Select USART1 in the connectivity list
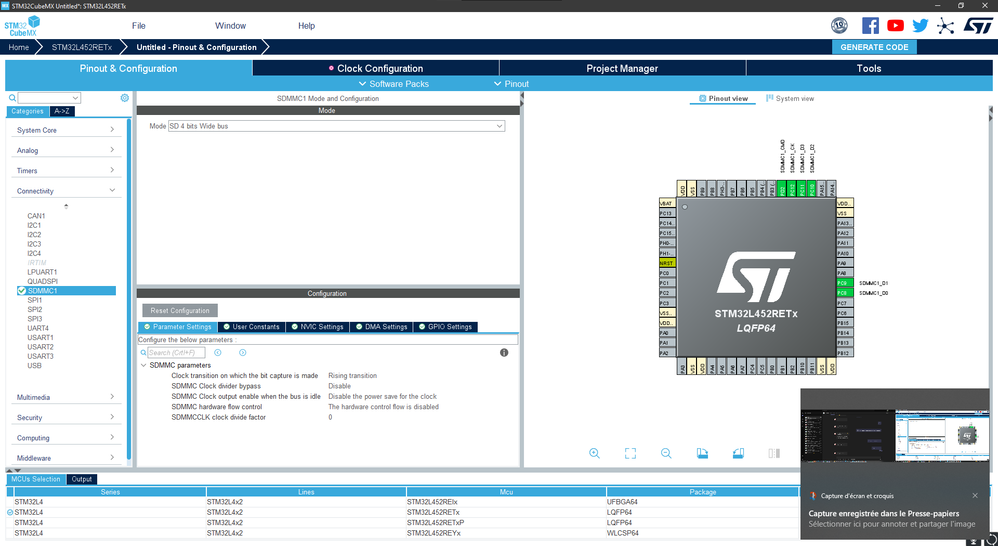This screenshot has height=546, width=998. point(40,337)
